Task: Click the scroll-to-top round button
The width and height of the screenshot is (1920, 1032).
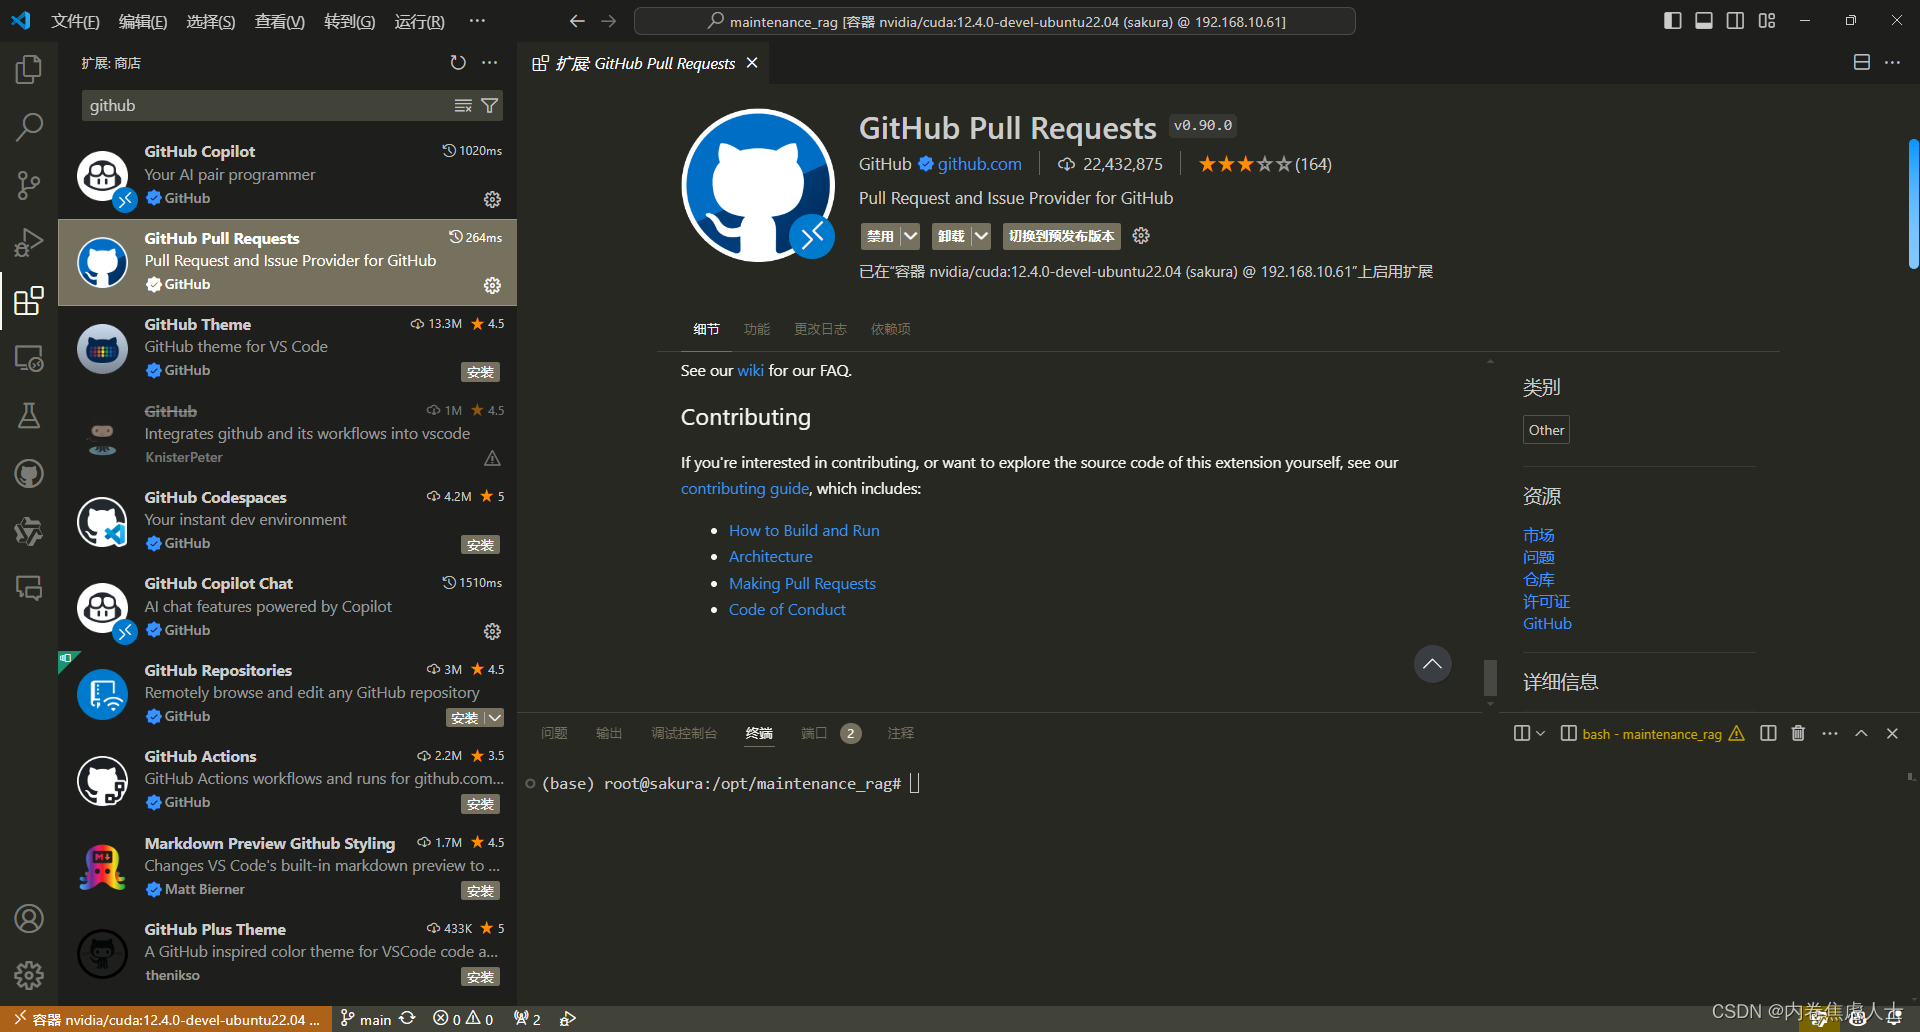Action: [1432, 664]
